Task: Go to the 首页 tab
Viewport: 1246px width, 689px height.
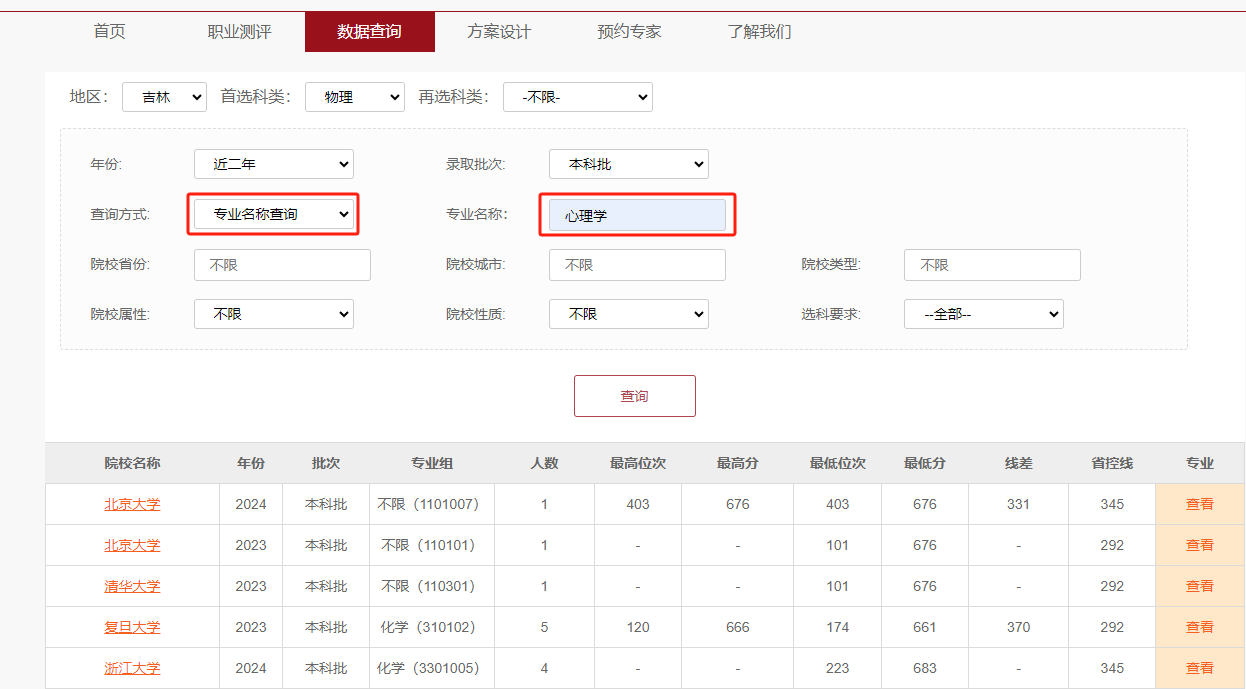Action: click(110, 32)
